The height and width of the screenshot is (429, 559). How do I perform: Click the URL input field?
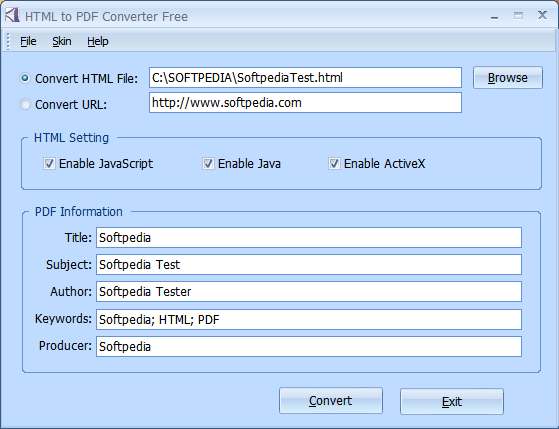[305, 103]
